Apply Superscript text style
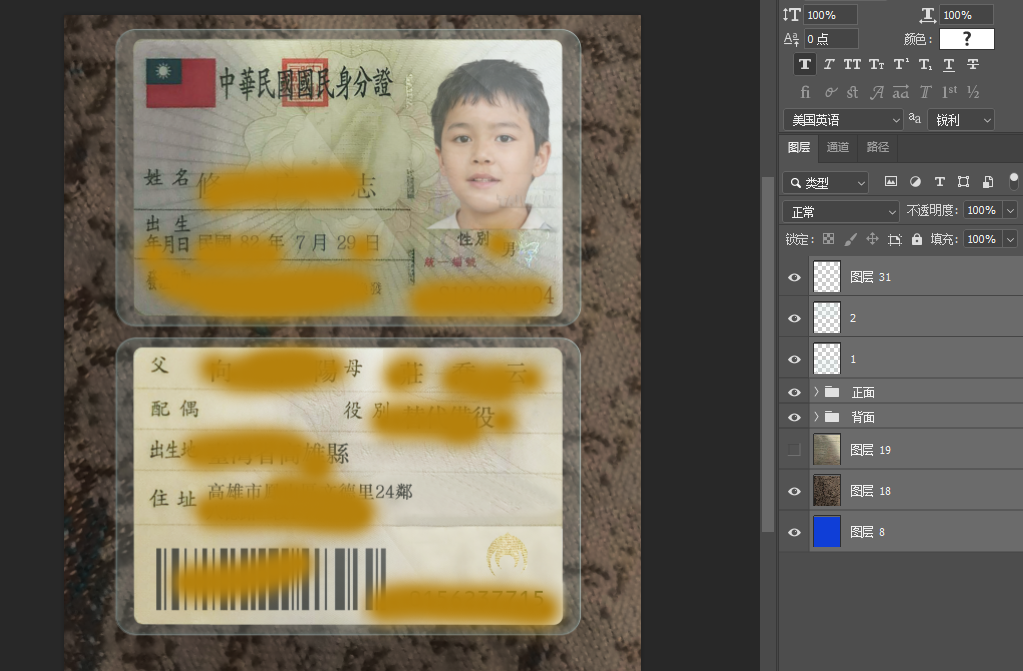 tap(901, 64)
